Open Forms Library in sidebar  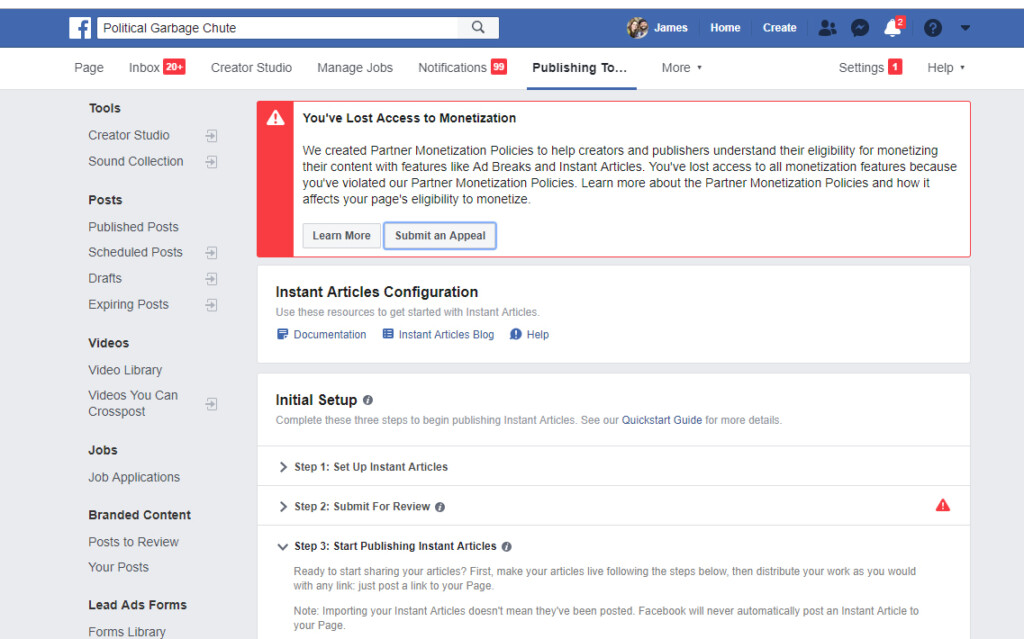coord(127,632)
